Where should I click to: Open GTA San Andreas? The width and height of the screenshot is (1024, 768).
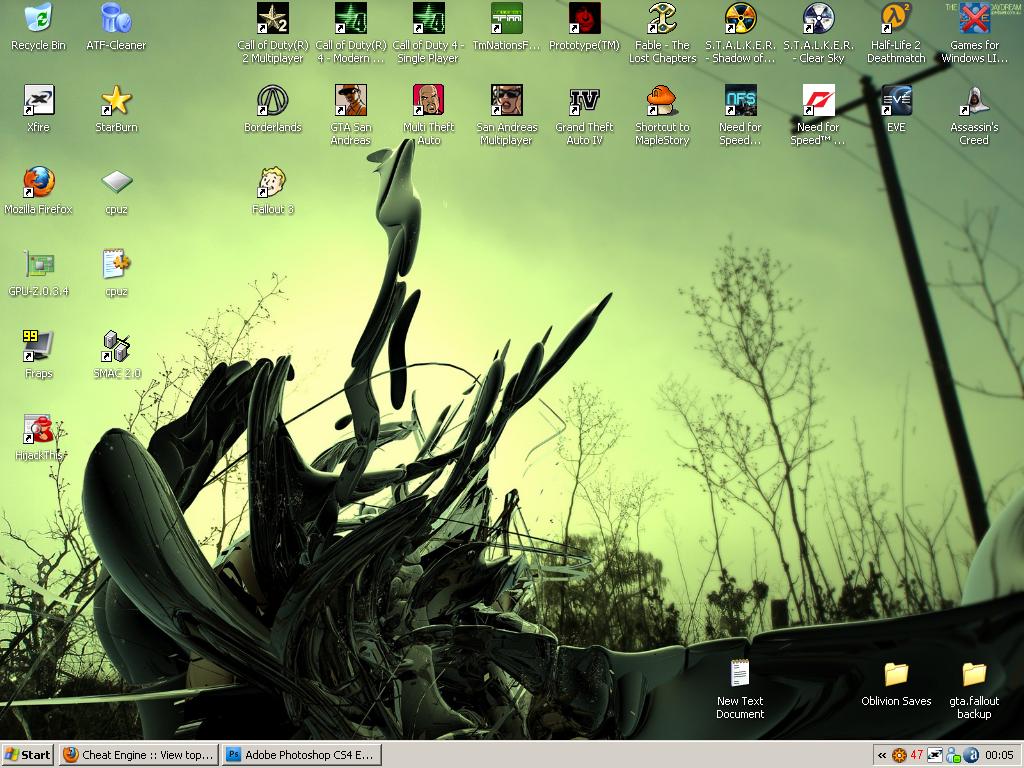pyautogui.click(x=349, y=105)
